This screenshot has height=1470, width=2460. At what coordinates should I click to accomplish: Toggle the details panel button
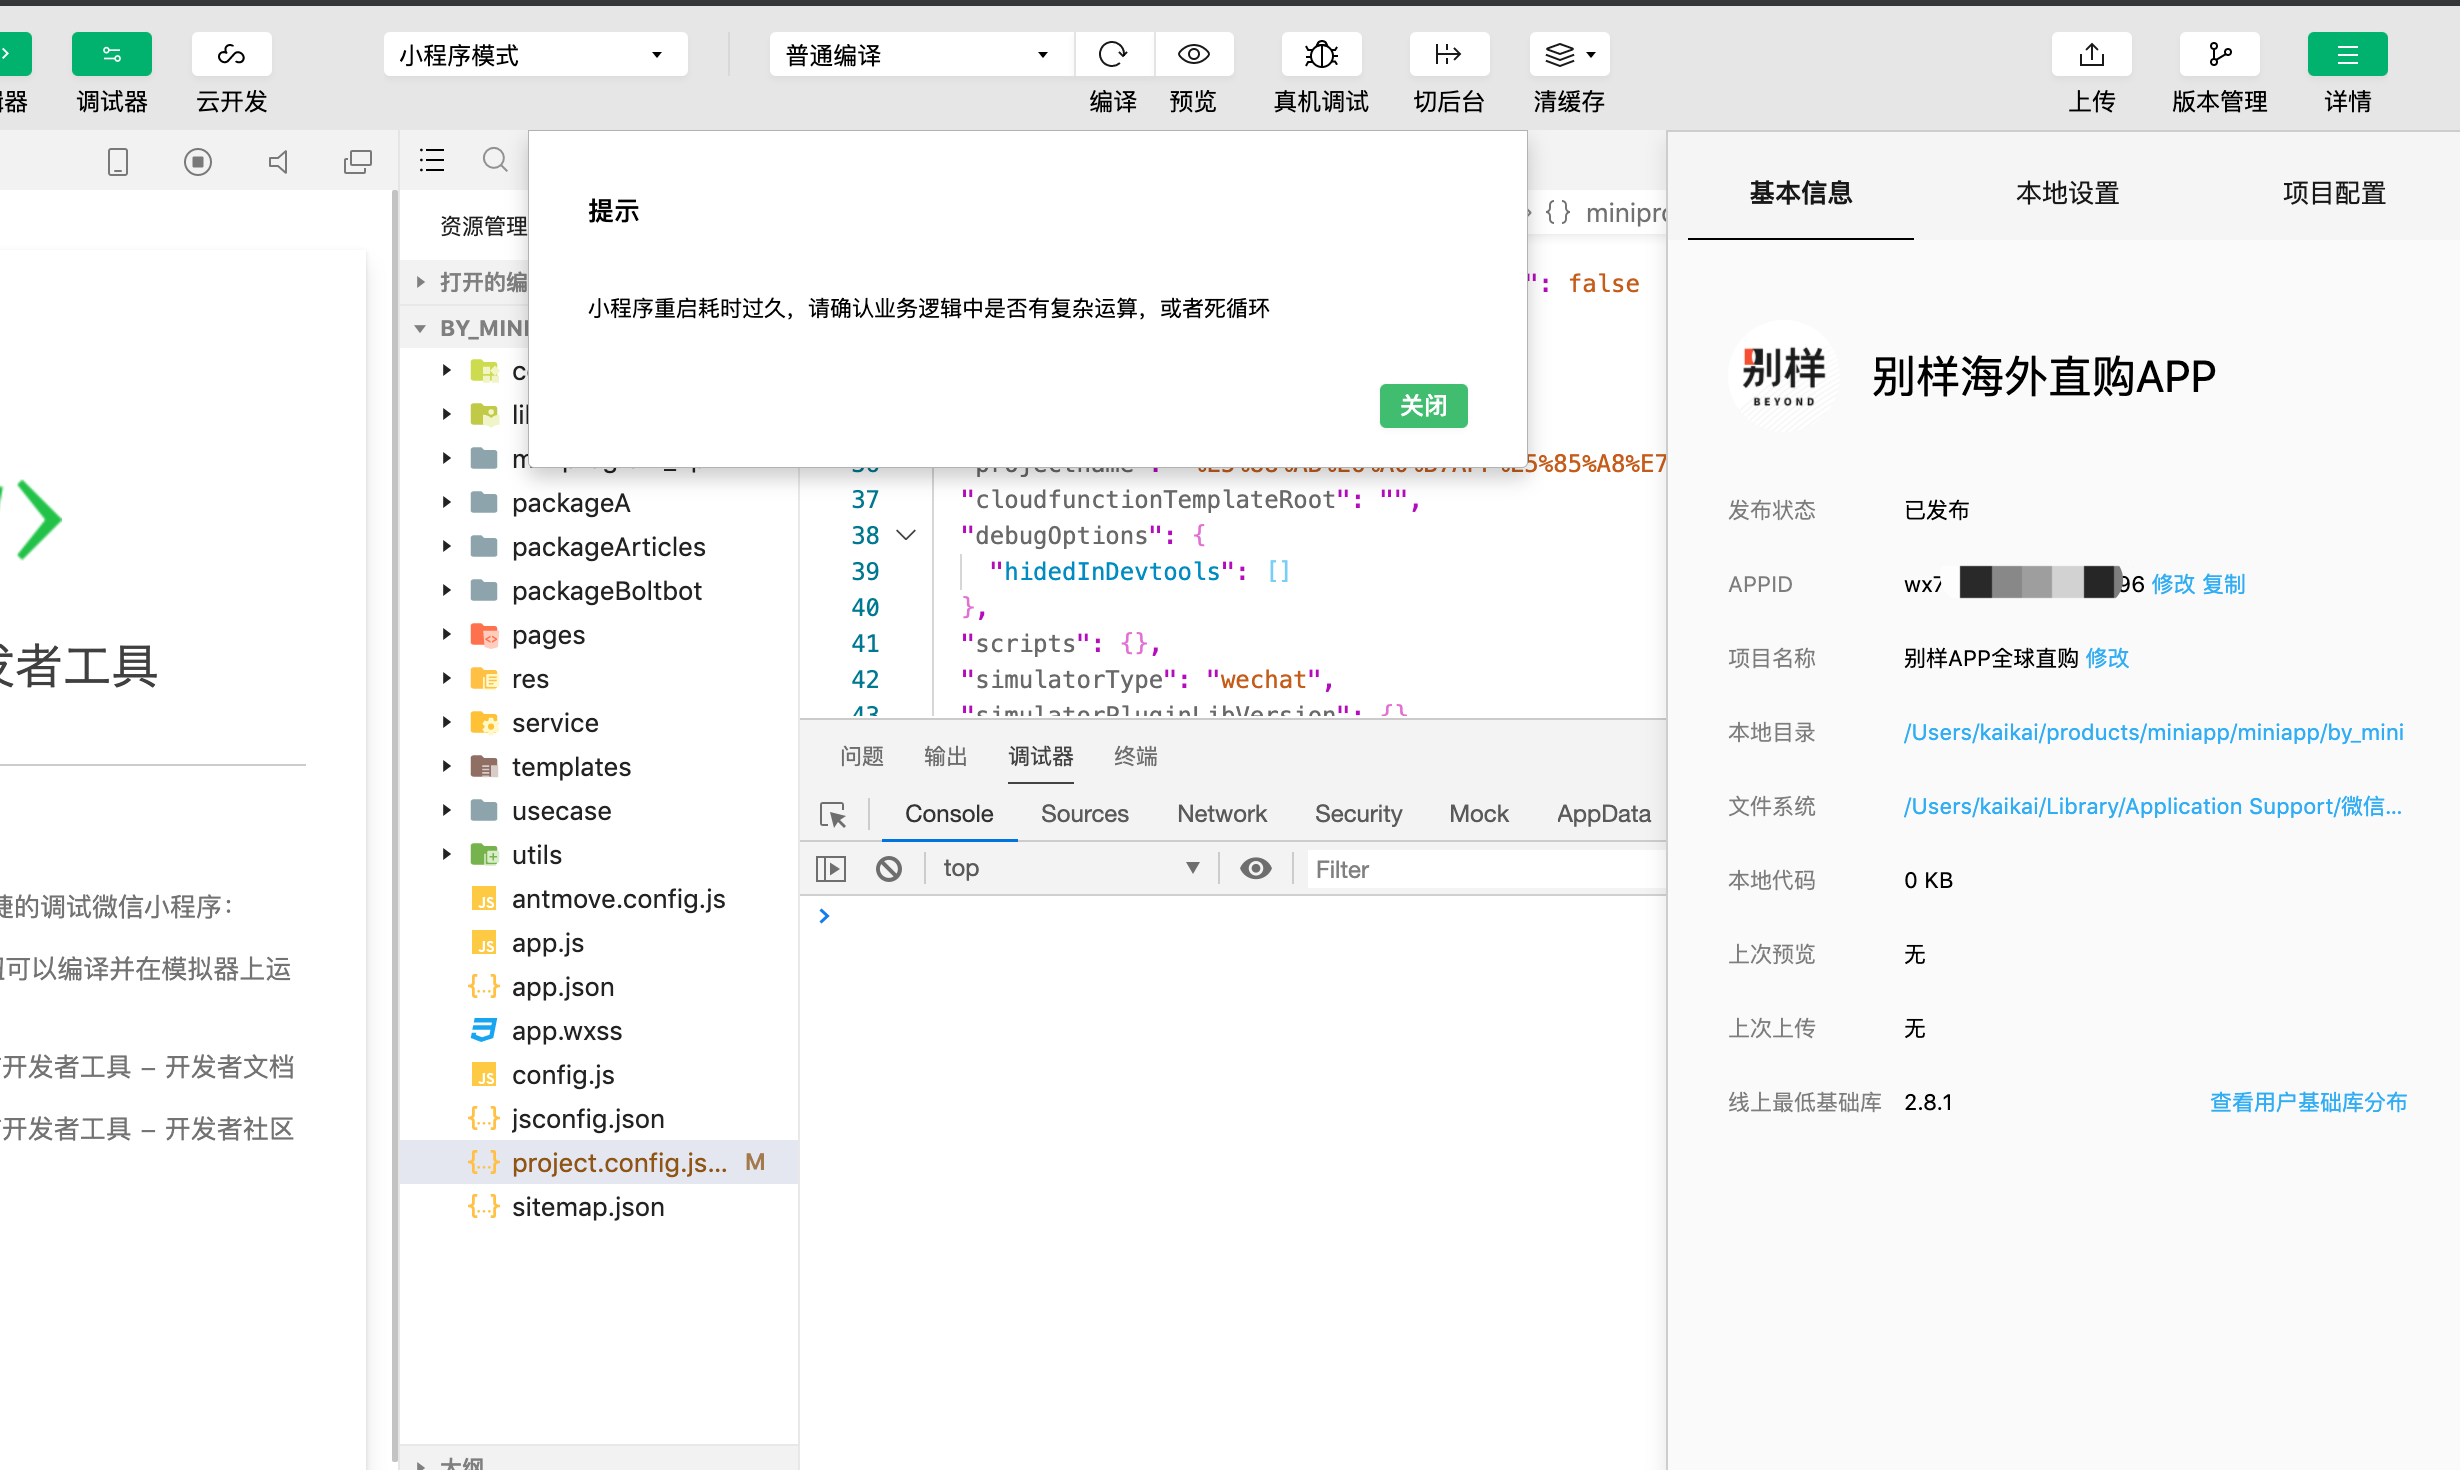(2347, 54)
